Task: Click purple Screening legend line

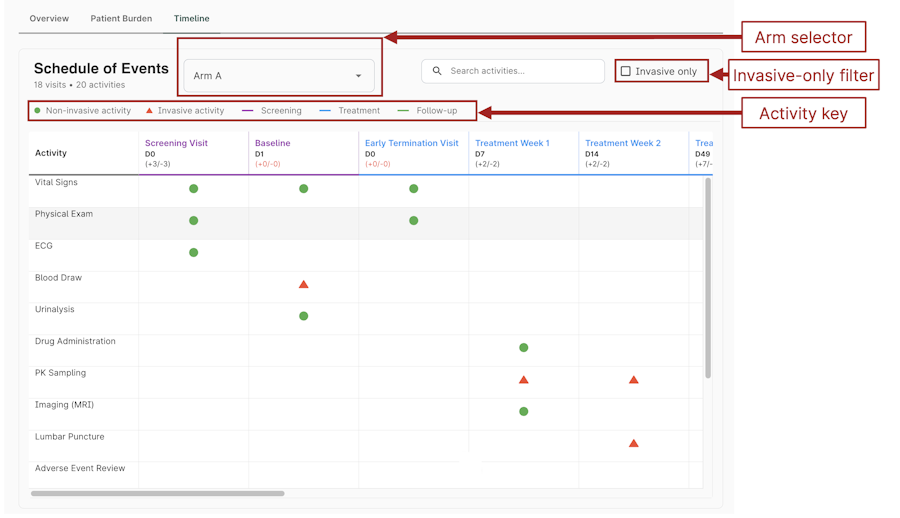Action: 247,110
